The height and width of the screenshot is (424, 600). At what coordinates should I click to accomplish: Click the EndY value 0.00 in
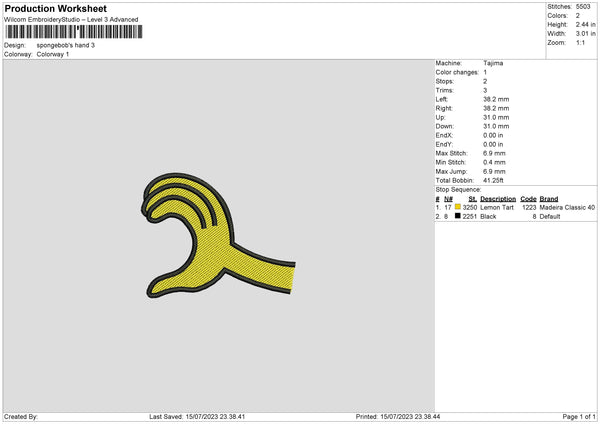pyautogui.click(x=493, y=144)
